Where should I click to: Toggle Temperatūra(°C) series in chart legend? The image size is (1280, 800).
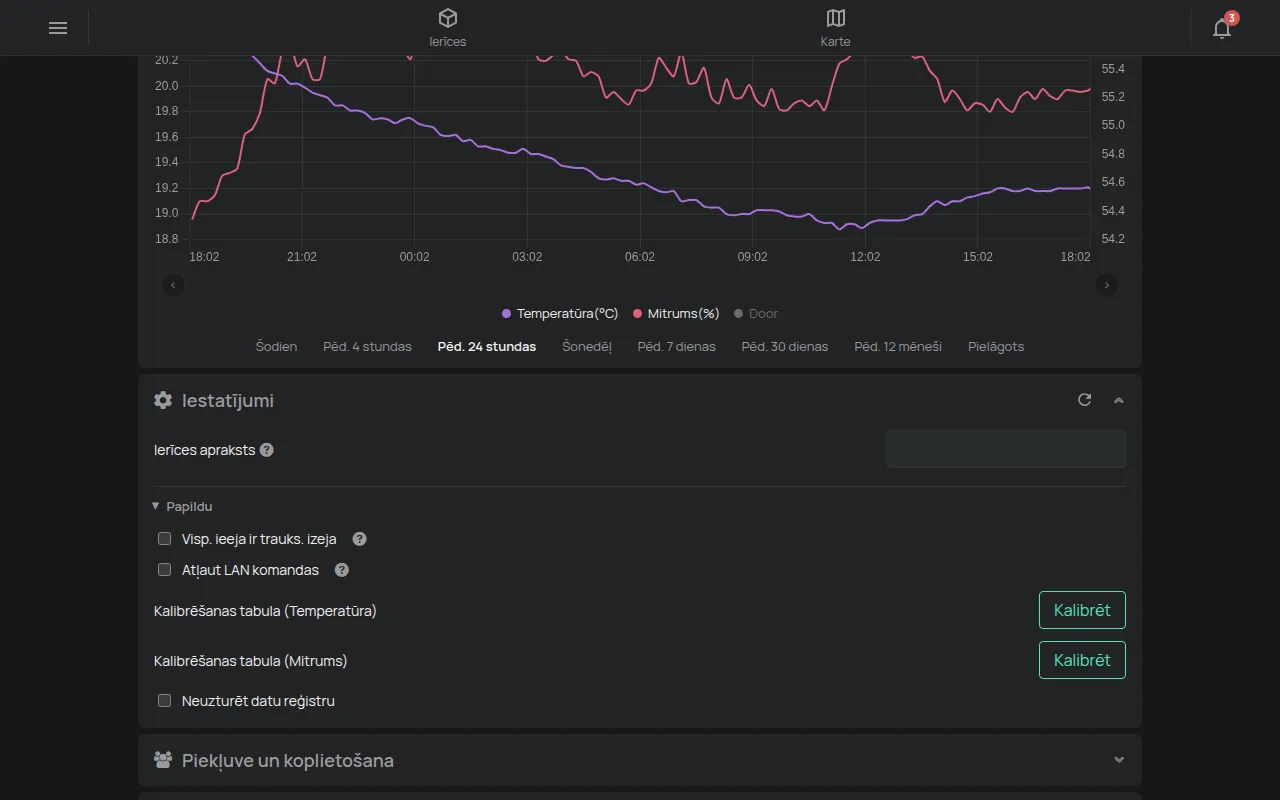point(560,314)
